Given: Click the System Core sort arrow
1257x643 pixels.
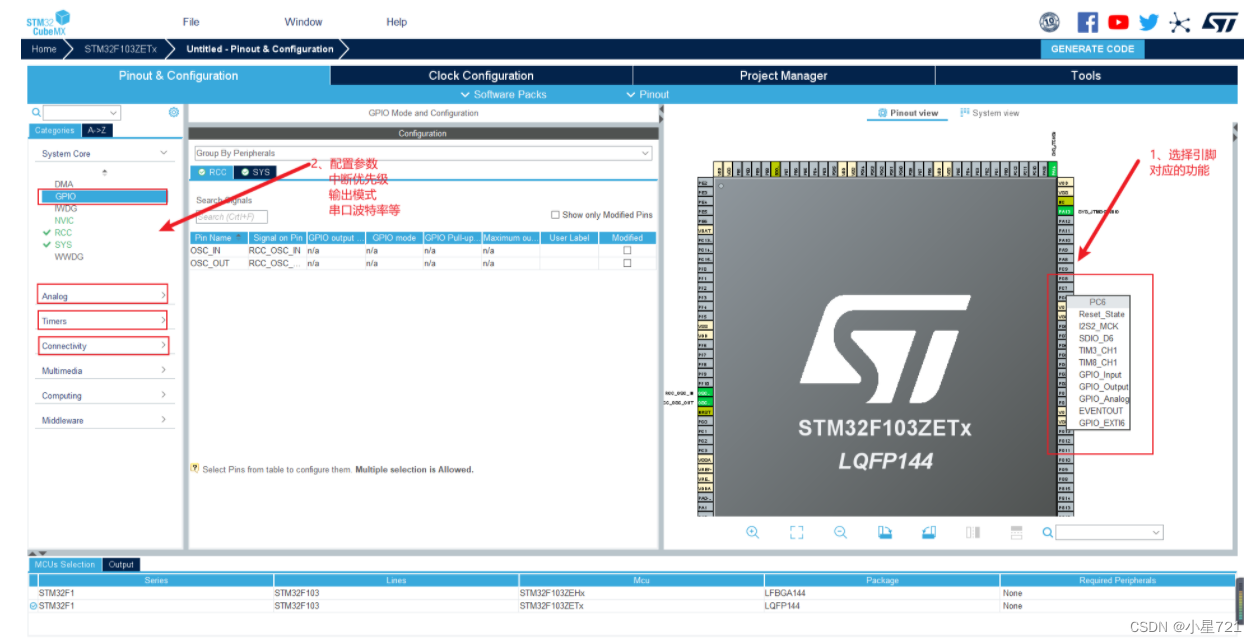Looking at the screenshot, I should point(104,172).
